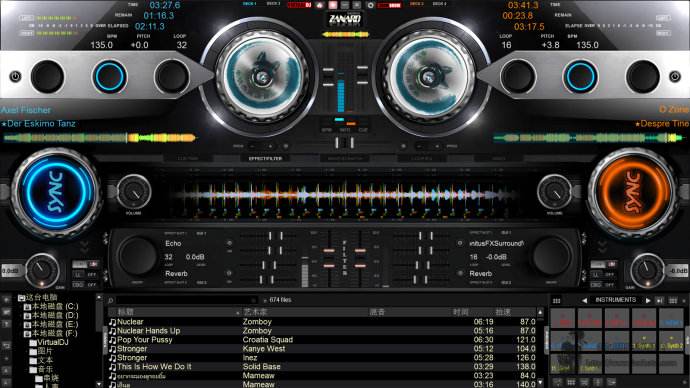The width and height of the screenshot is (690, 388).
Task: Toggle the FX Surround effect on right deck
Action: (x=460, y=243)
